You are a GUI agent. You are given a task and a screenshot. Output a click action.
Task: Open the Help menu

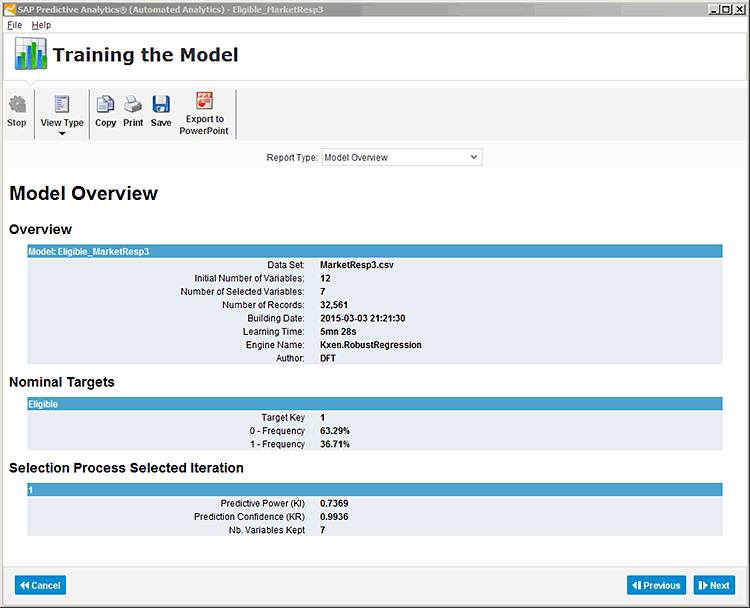click(x=41, y=25)
